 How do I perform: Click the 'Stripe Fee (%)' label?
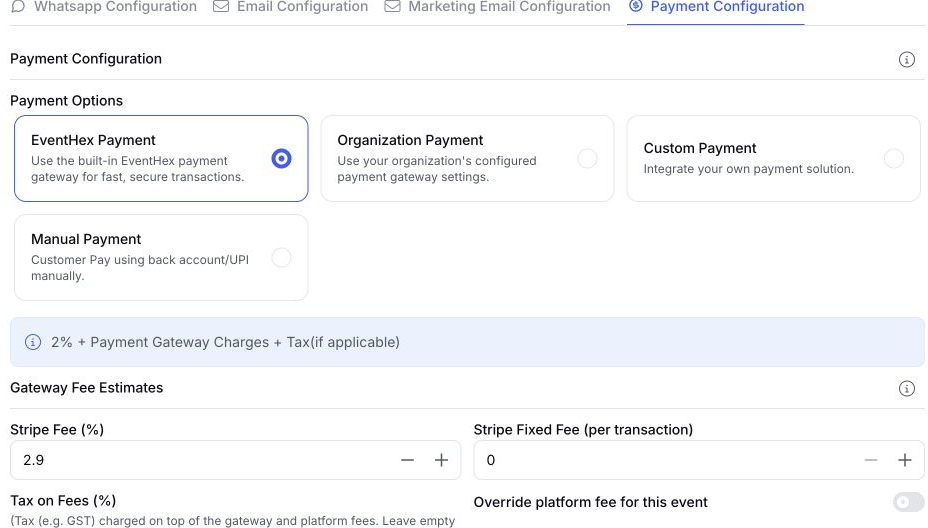[x=57, y=430]
